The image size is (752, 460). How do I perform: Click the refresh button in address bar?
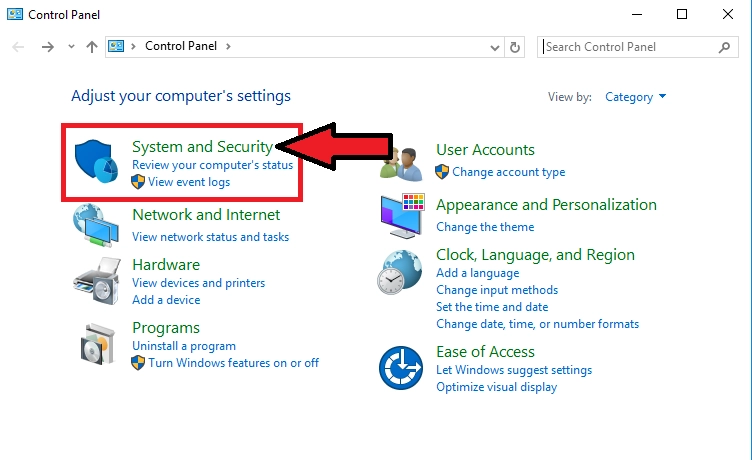[516, 47]
